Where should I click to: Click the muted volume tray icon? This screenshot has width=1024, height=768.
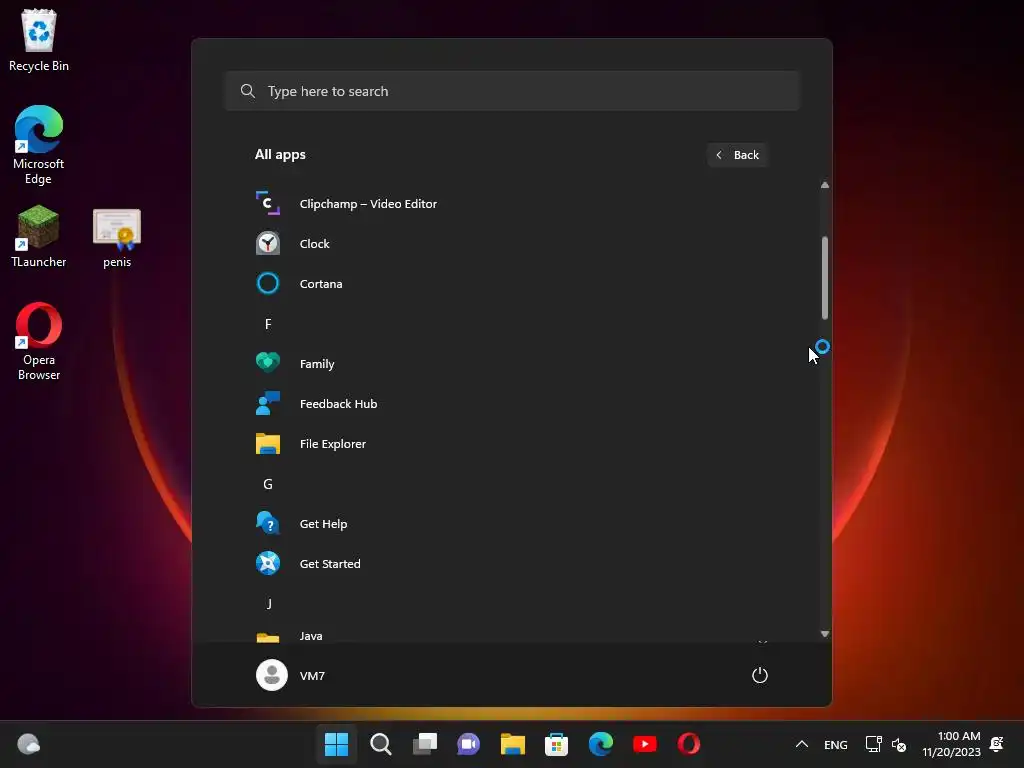click(899, 744)
